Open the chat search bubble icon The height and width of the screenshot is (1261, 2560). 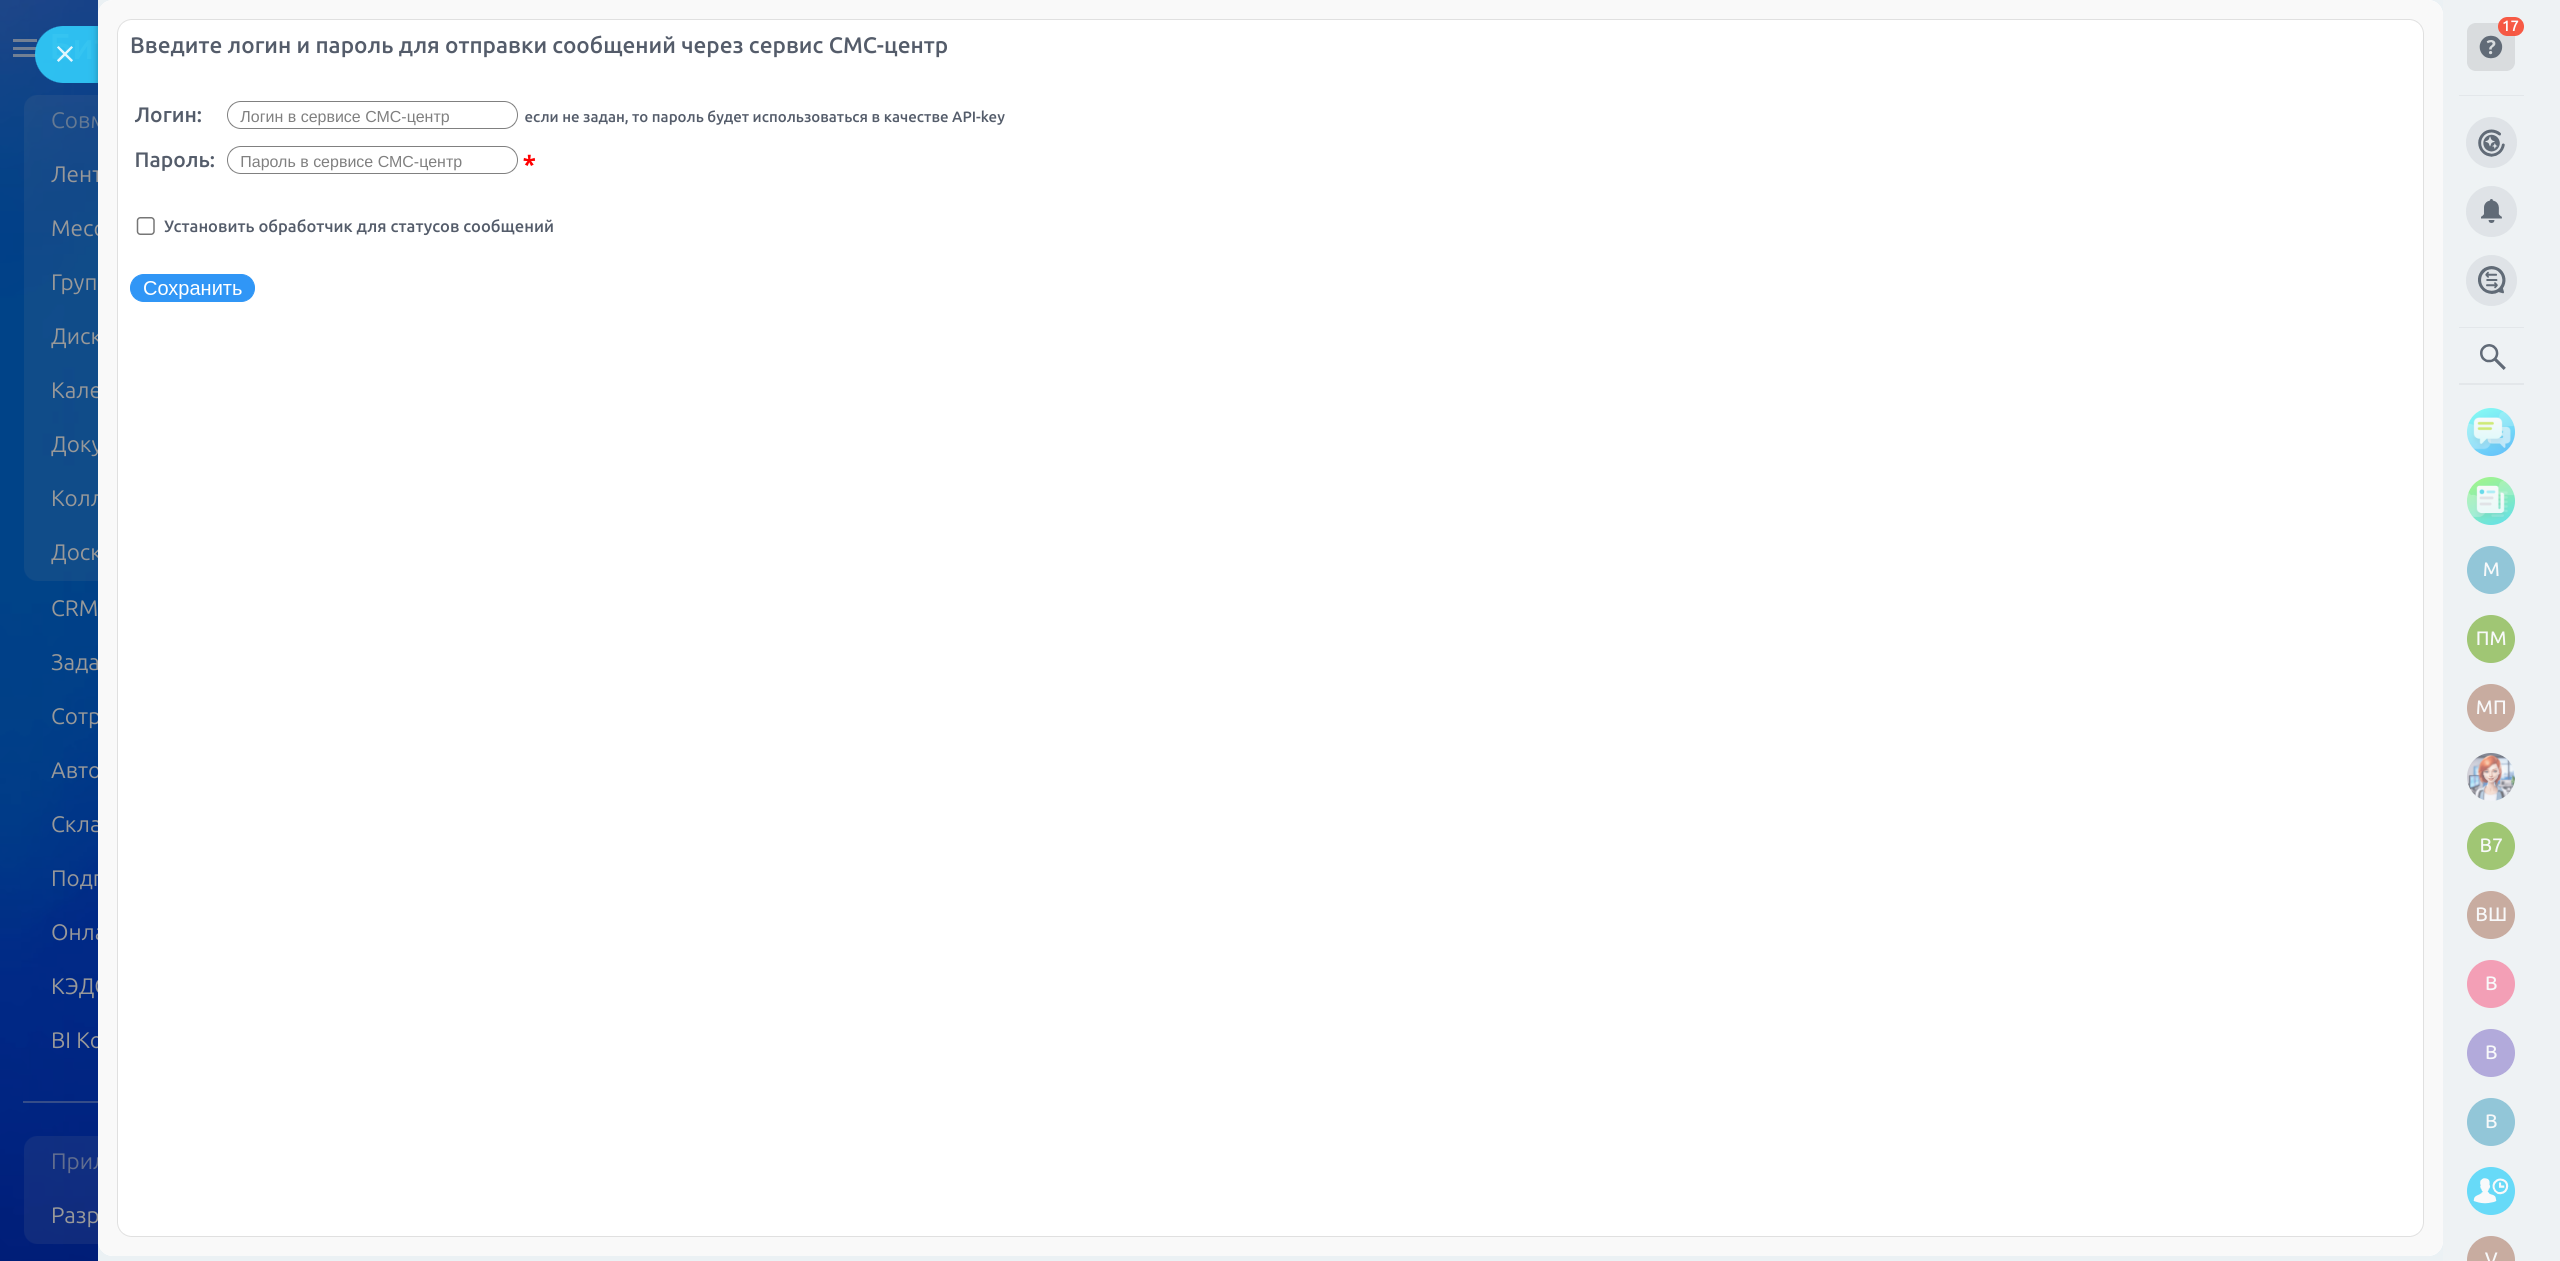(2491, 281)
